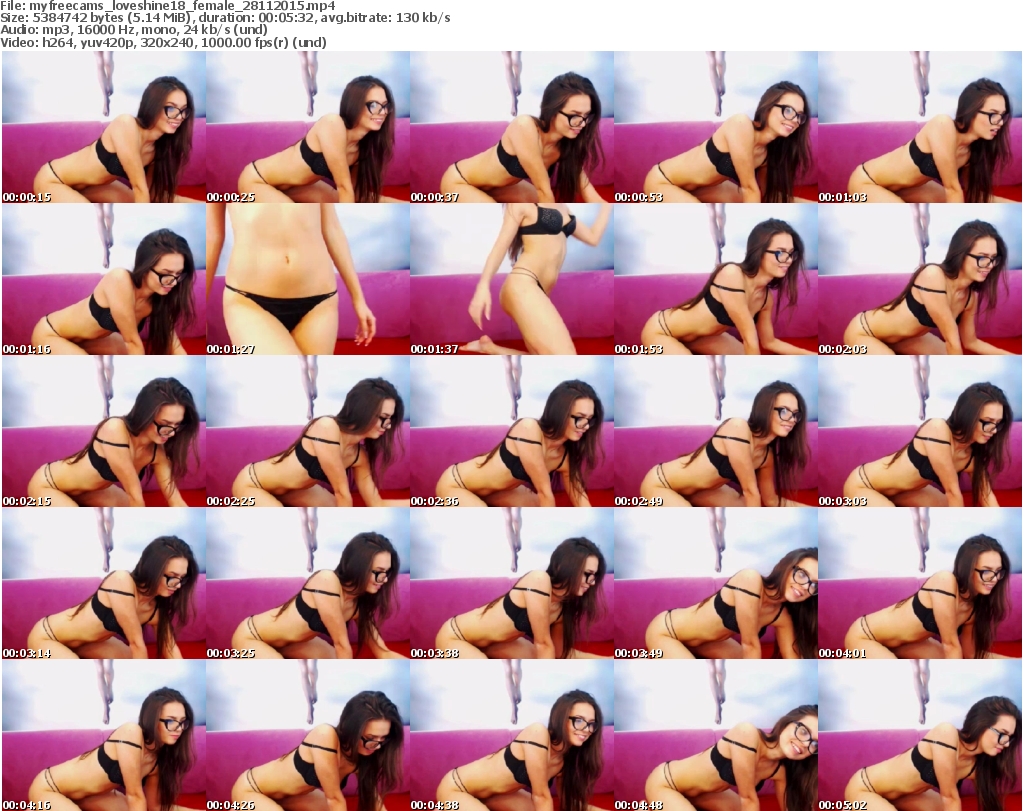Click the 'Video: h264, yuv420p' info line
The height and width of the screenshot is (811, 1024).
pyautogui.click(x=163, y=42)
